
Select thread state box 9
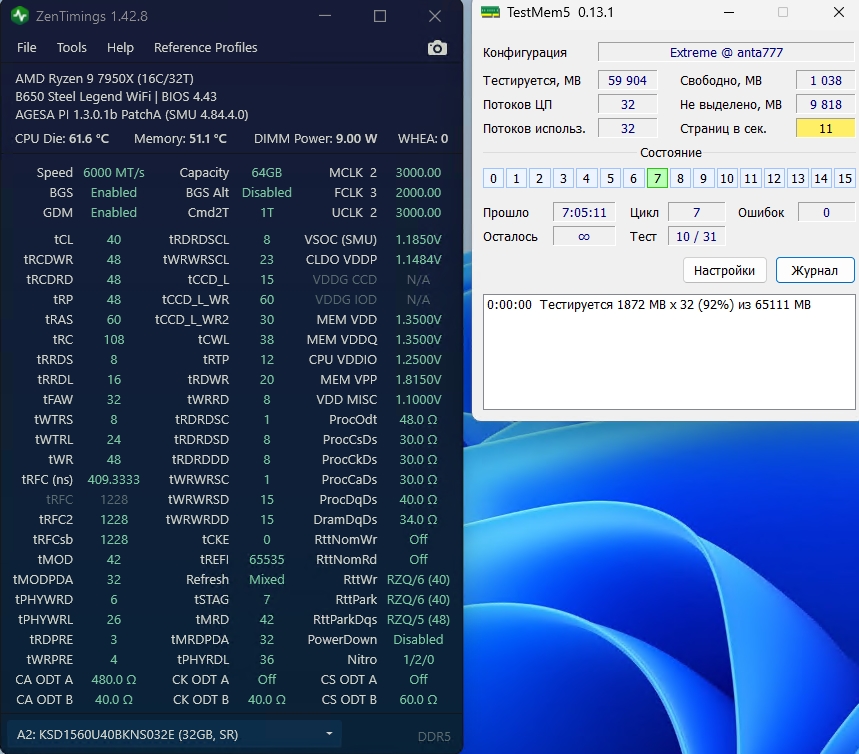pos(703,179)
